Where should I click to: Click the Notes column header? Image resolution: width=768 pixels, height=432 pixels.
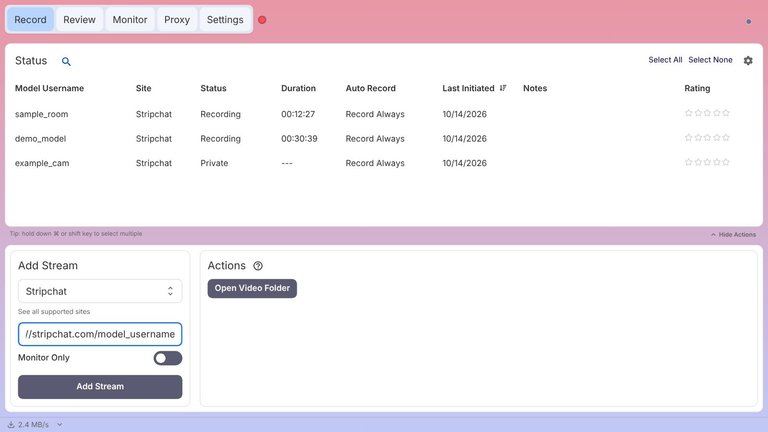[x=535, y=88]
